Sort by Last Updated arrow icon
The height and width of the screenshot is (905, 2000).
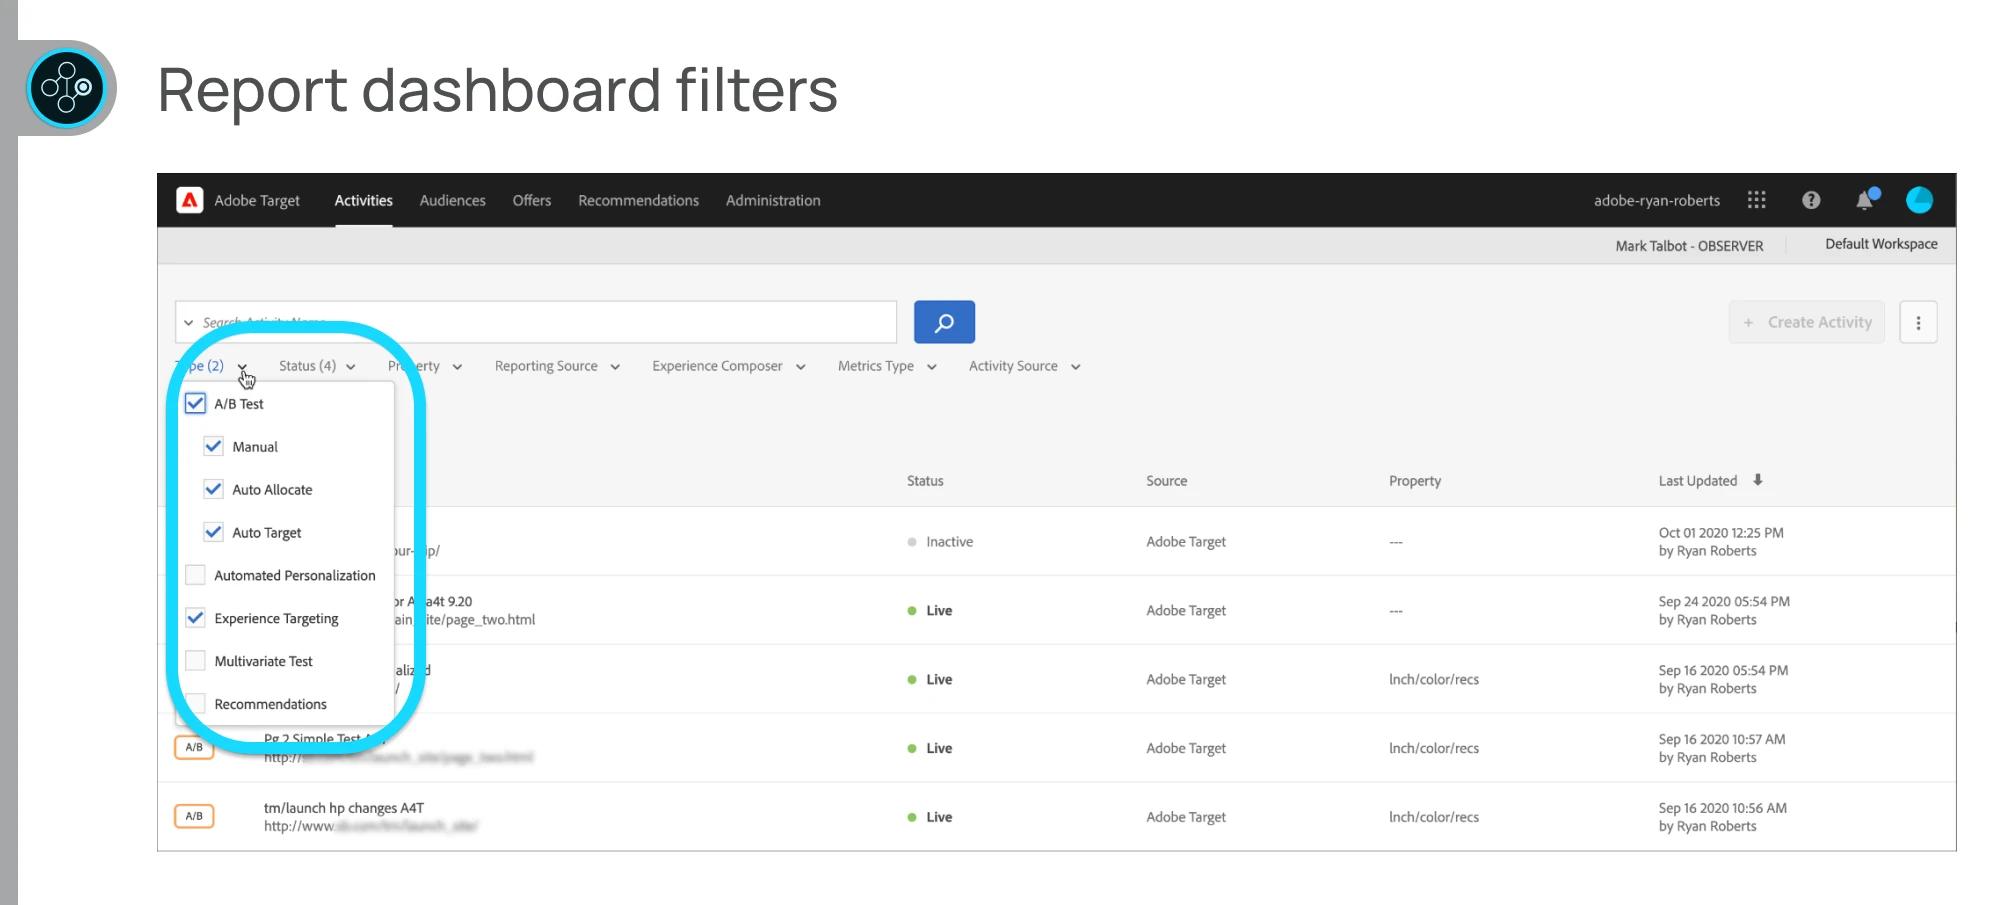[1757, 480]
